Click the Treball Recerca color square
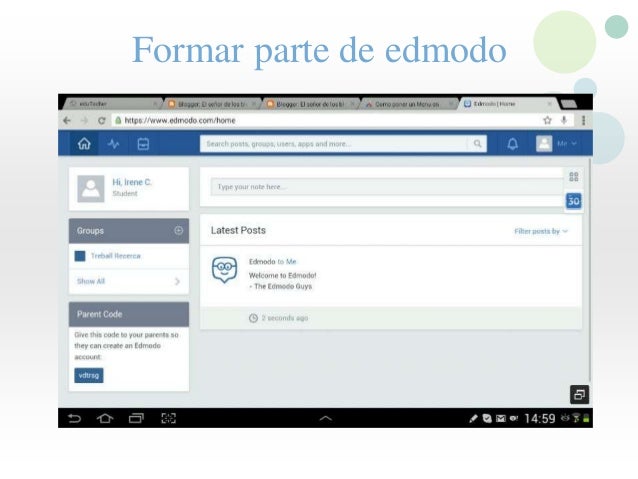 (80, 256)
